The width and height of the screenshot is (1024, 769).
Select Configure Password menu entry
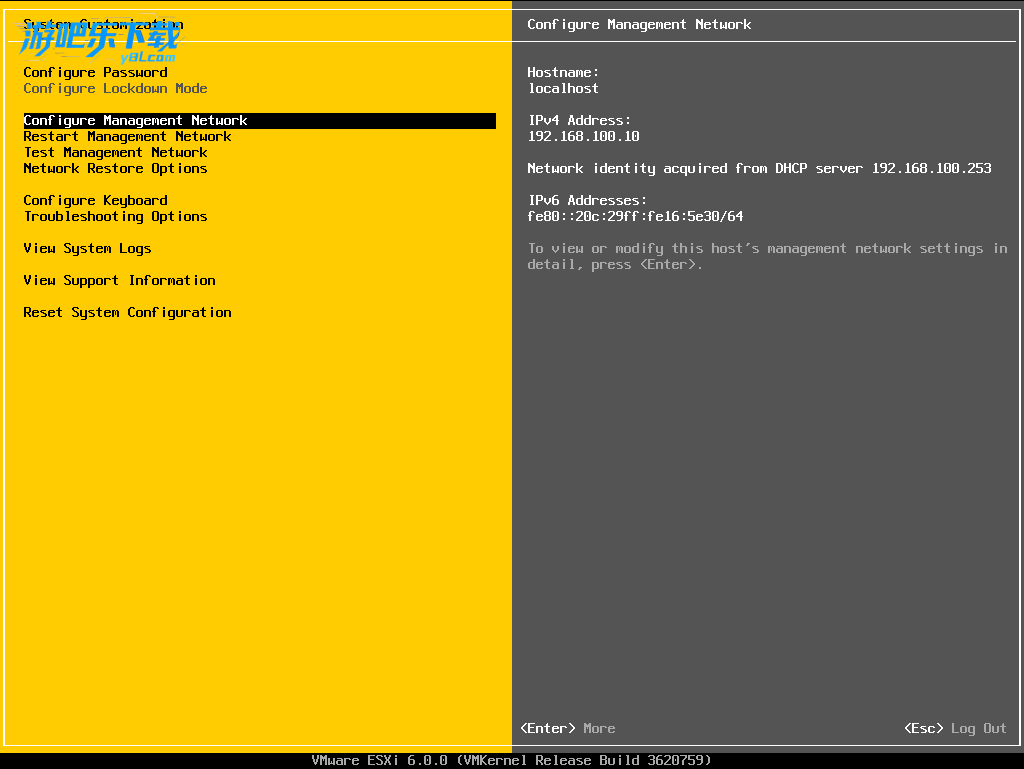coord(95,72)
